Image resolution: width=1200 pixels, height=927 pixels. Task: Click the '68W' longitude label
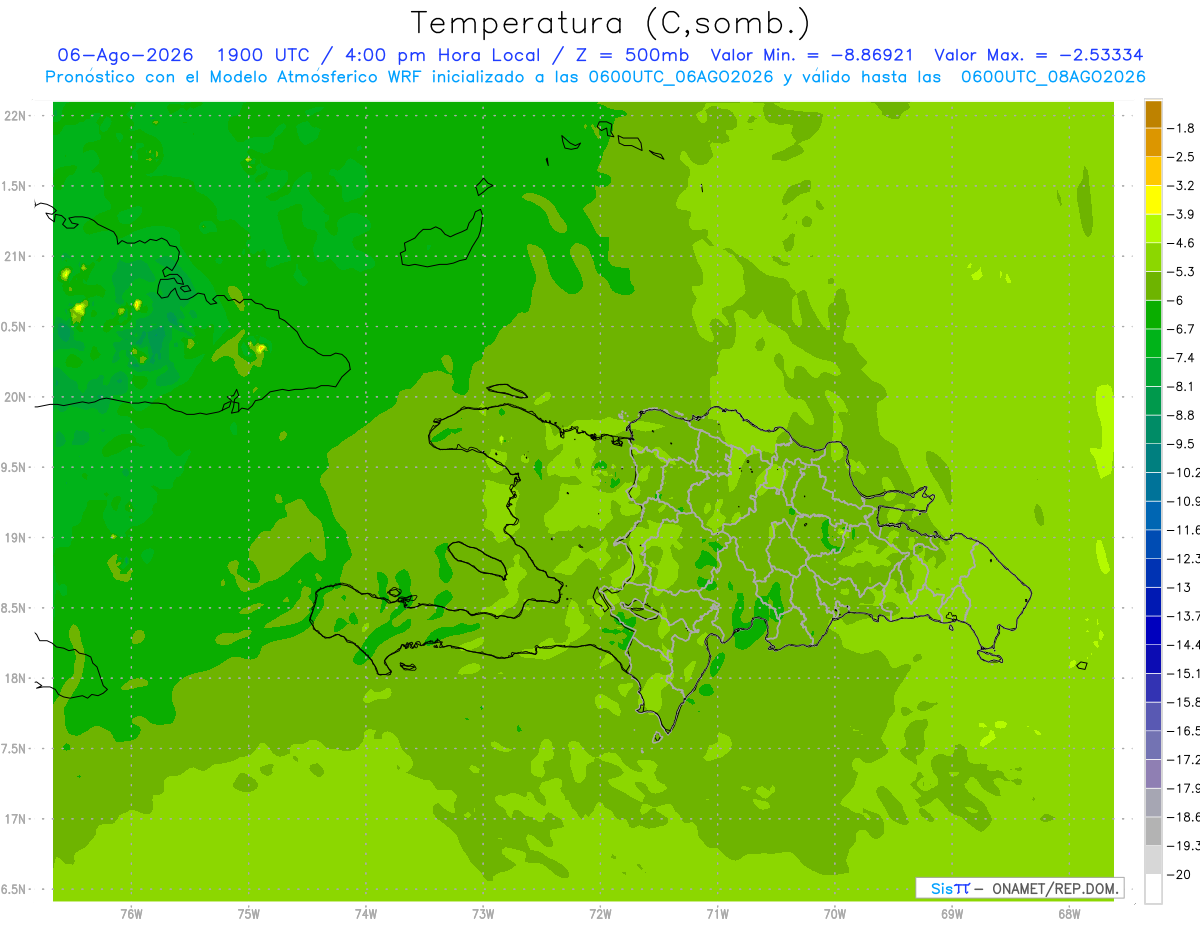[x=1069, y=914]
